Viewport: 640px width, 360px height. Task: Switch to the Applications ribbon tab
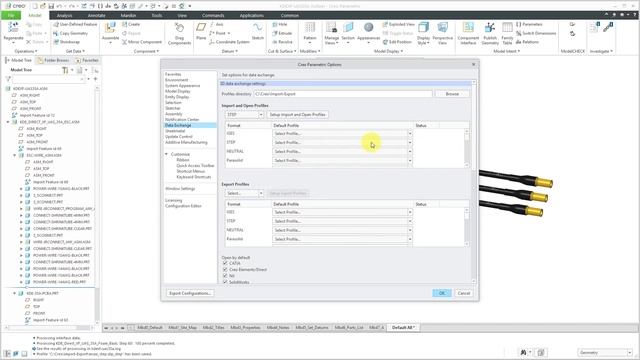(x=251, y=16)
